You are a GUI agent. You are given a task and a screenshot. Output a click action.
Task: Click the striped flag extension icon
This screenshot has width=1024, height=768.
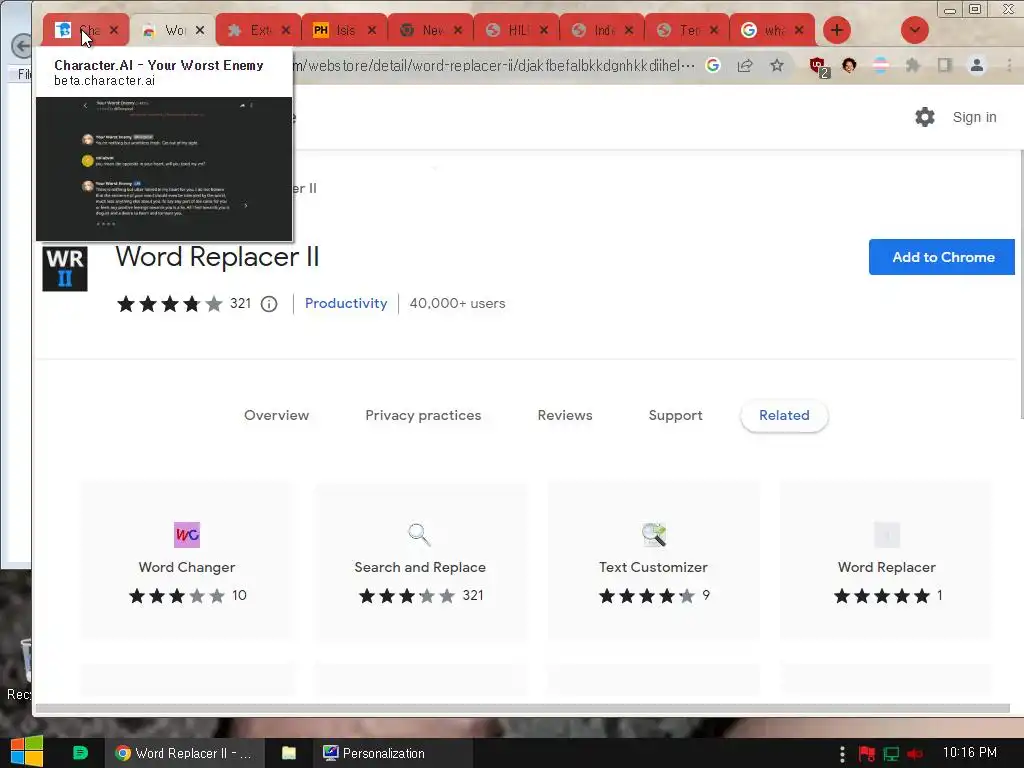tap(880, 65)
